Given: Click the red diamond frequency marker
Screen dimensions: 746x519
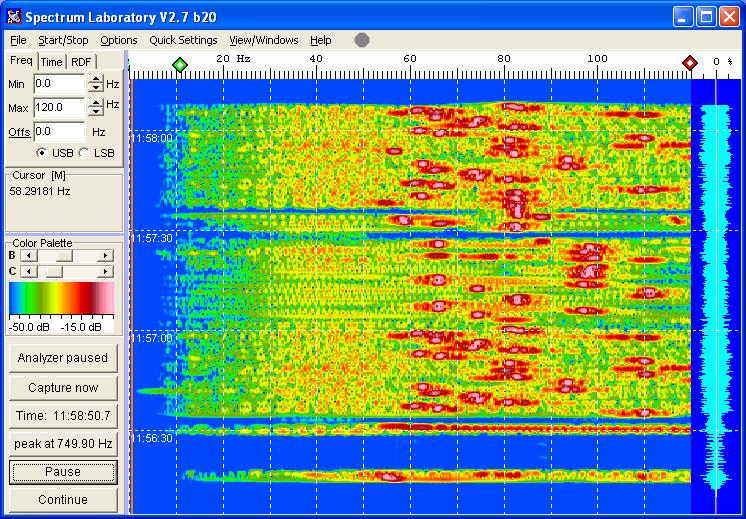Looking at the screenshot, I should pos(689,64).
